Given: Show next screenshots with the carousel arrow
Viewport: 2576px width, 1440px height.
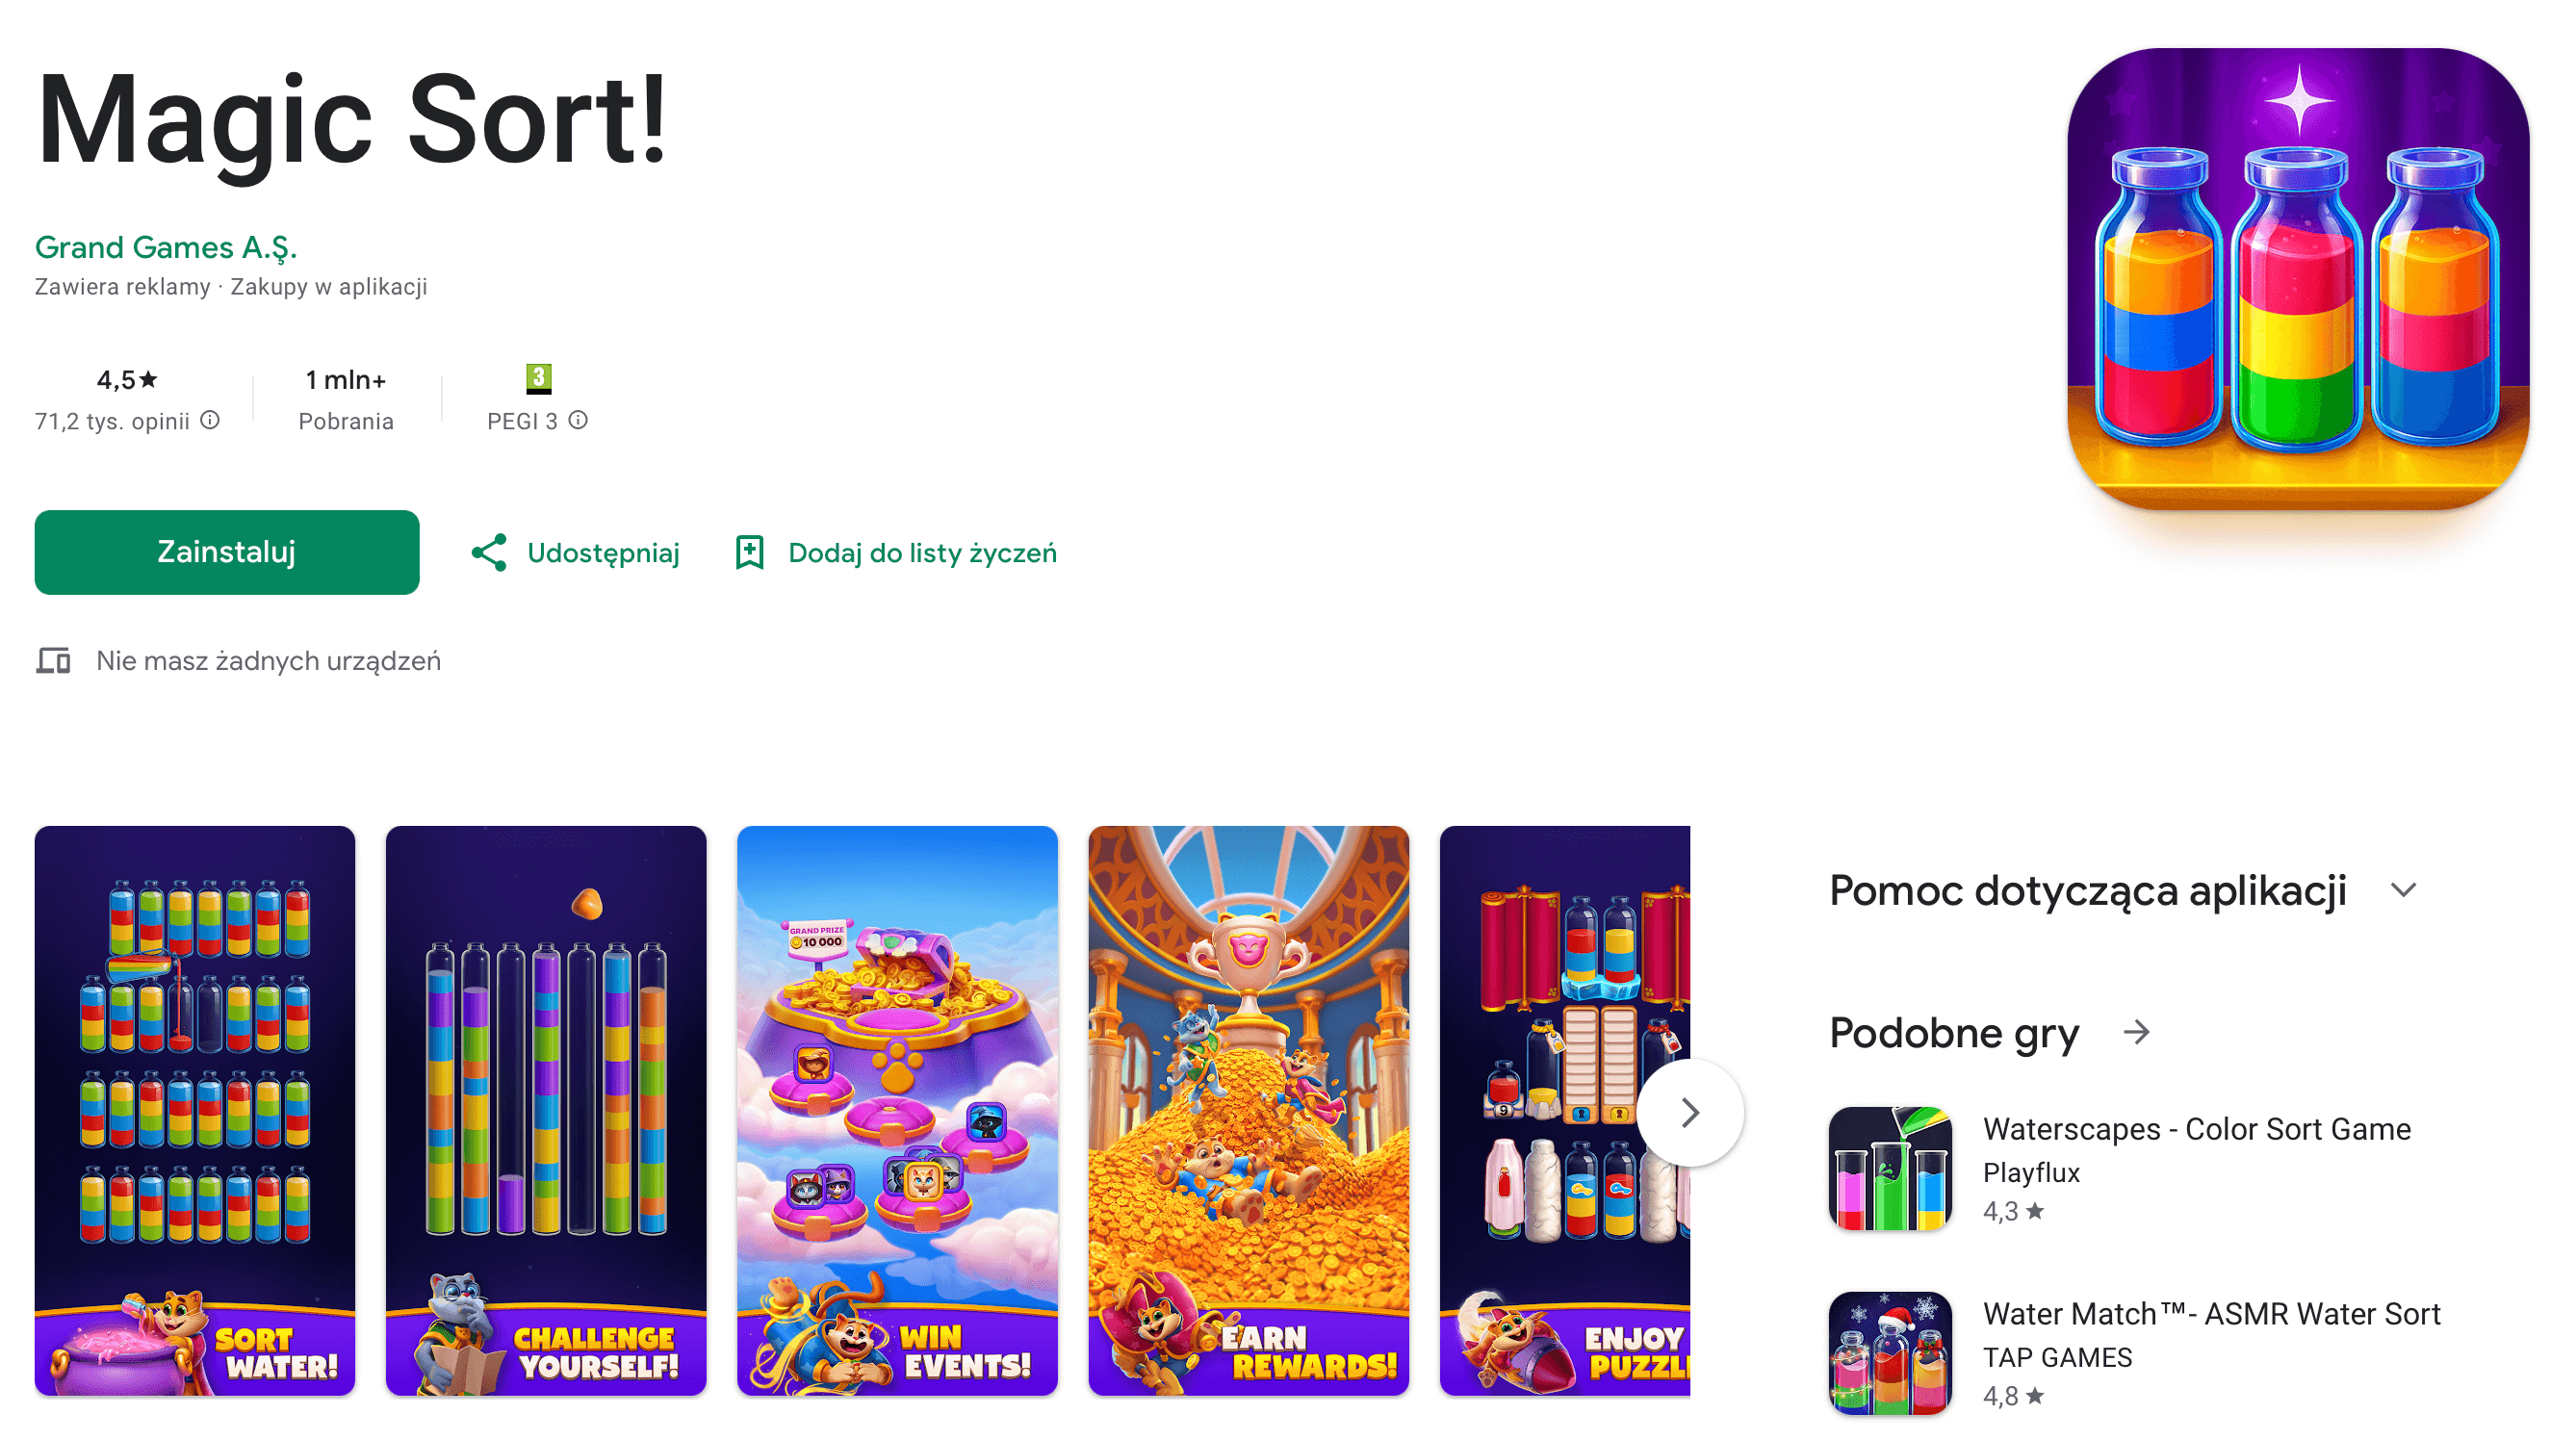Looking at the screenshot, I should [x=1690, y=1112].
